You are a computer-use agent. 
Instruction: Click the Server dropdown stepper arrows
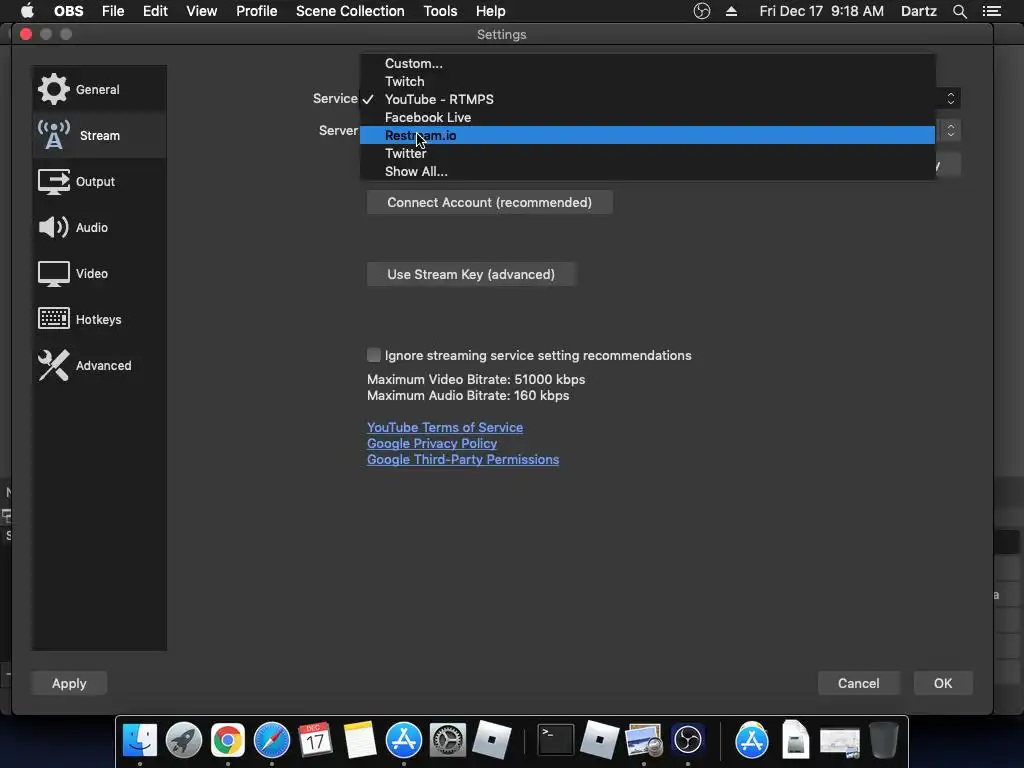point(951,131)
